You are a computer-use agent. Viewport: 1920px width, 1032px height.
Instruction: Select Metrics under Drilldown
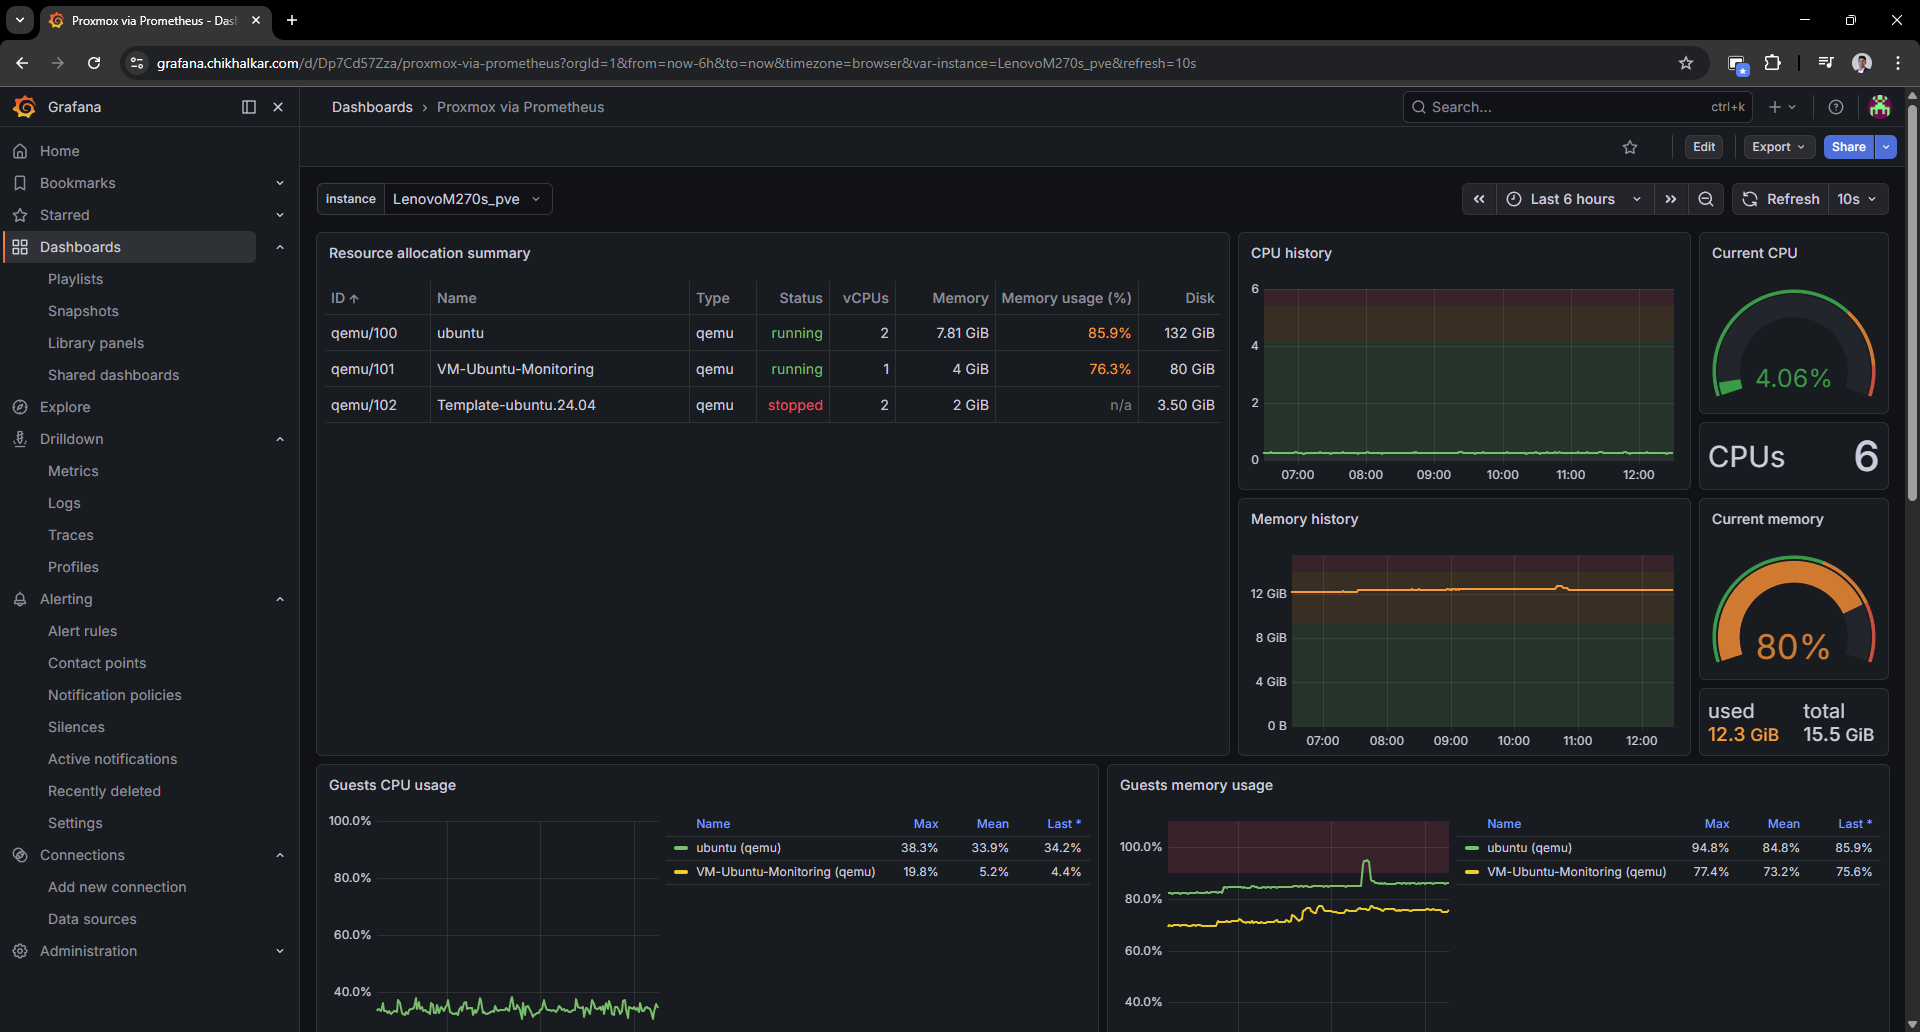[x=73, y=471]
